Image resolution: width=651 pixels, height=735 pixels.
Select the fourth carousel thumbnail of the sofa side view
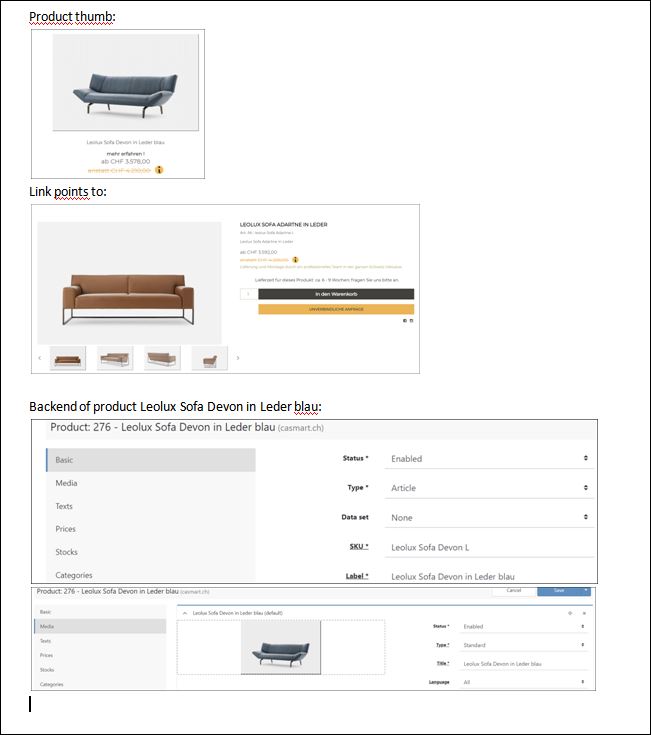point(210,358)
